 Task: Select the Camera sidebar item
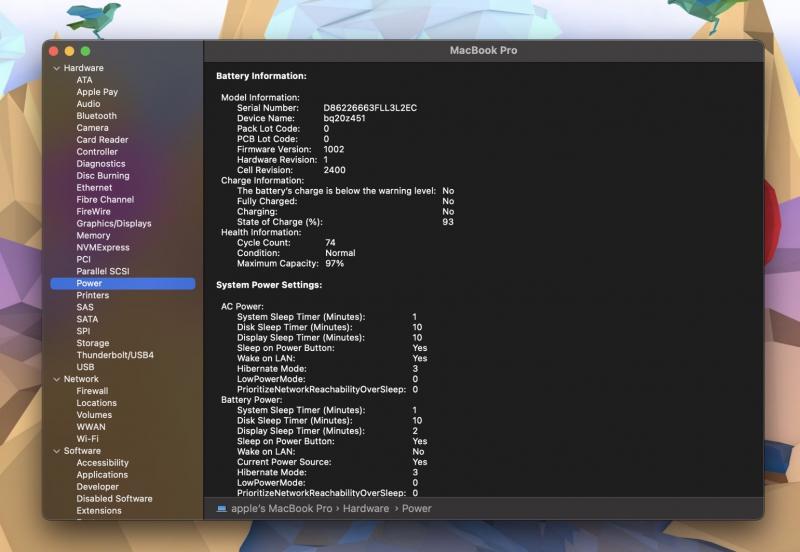point(92,128)
